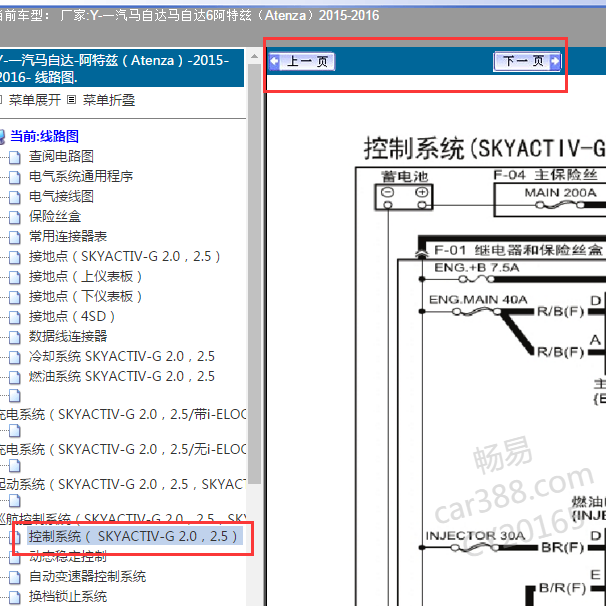The image size is (606, 606).
Task: Click the 上一页 previous page button
Action: click(302, 61)
